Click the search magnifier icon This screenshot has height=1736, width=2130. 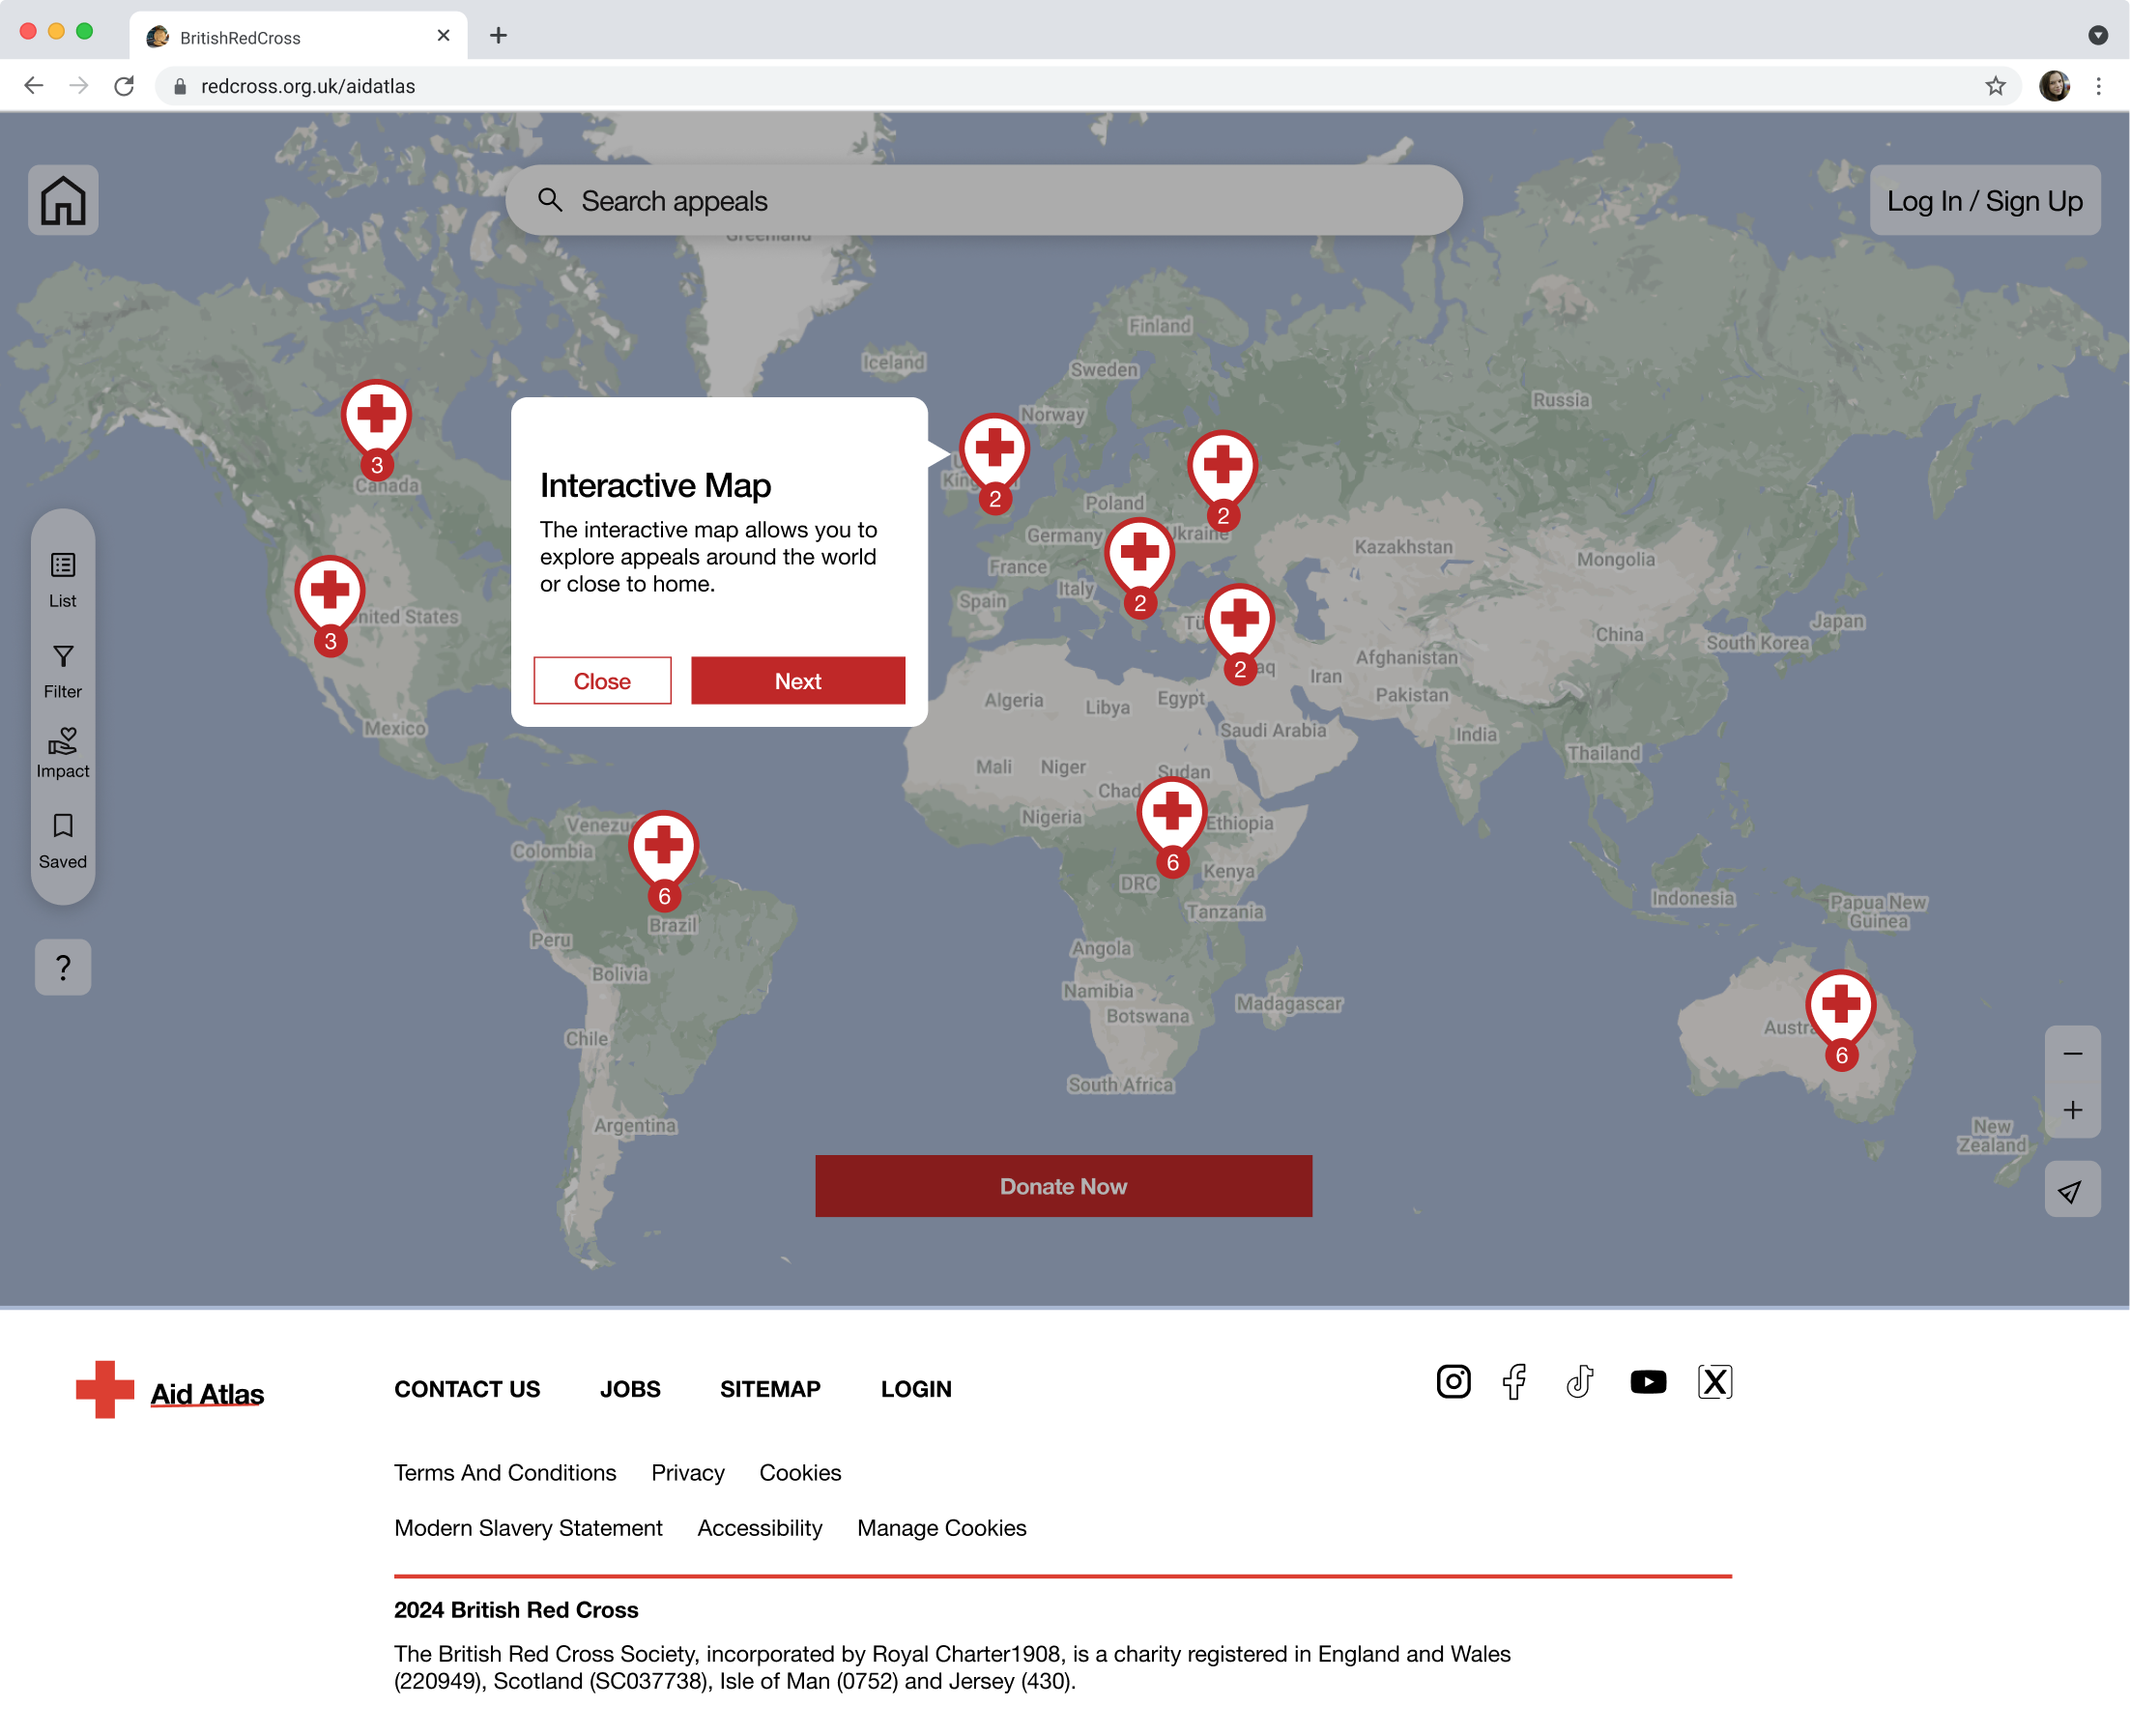pyautogui.click(x=550, y=200)
